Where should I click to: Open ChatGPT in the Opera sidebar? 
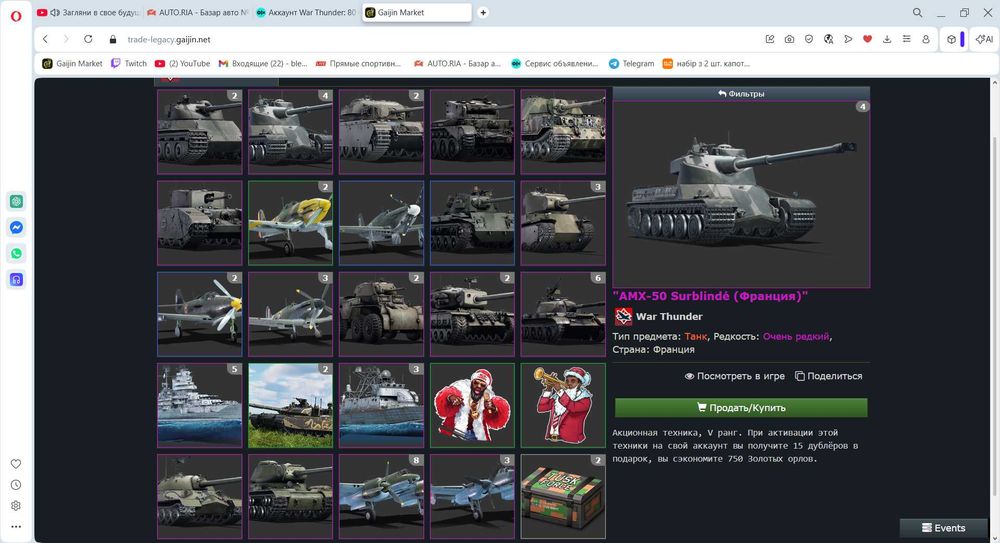17,202
